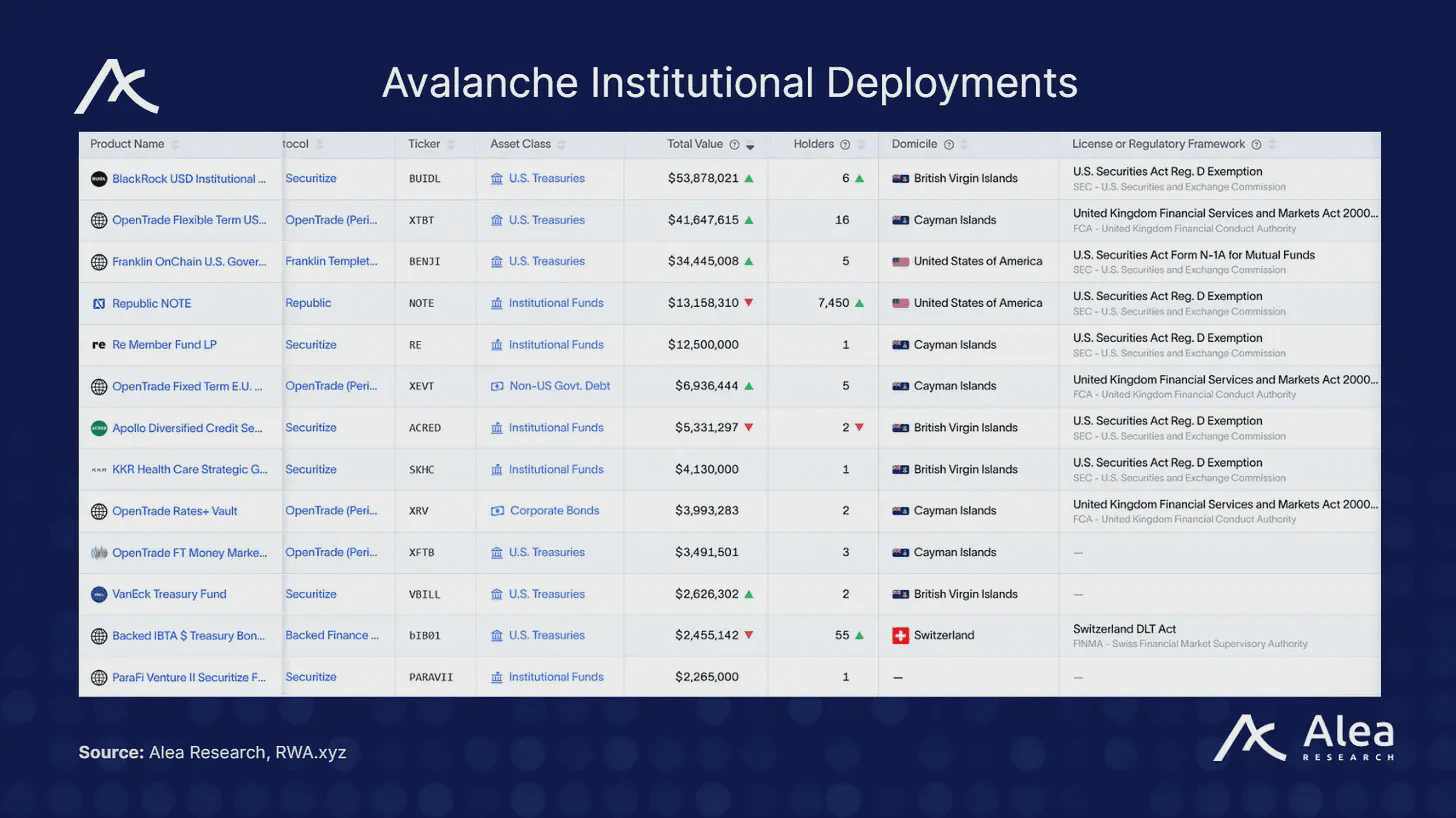This screenshot has height=818, width=1456.
Task: Sort by the Ticker column arrows
Action: [451, 145]
